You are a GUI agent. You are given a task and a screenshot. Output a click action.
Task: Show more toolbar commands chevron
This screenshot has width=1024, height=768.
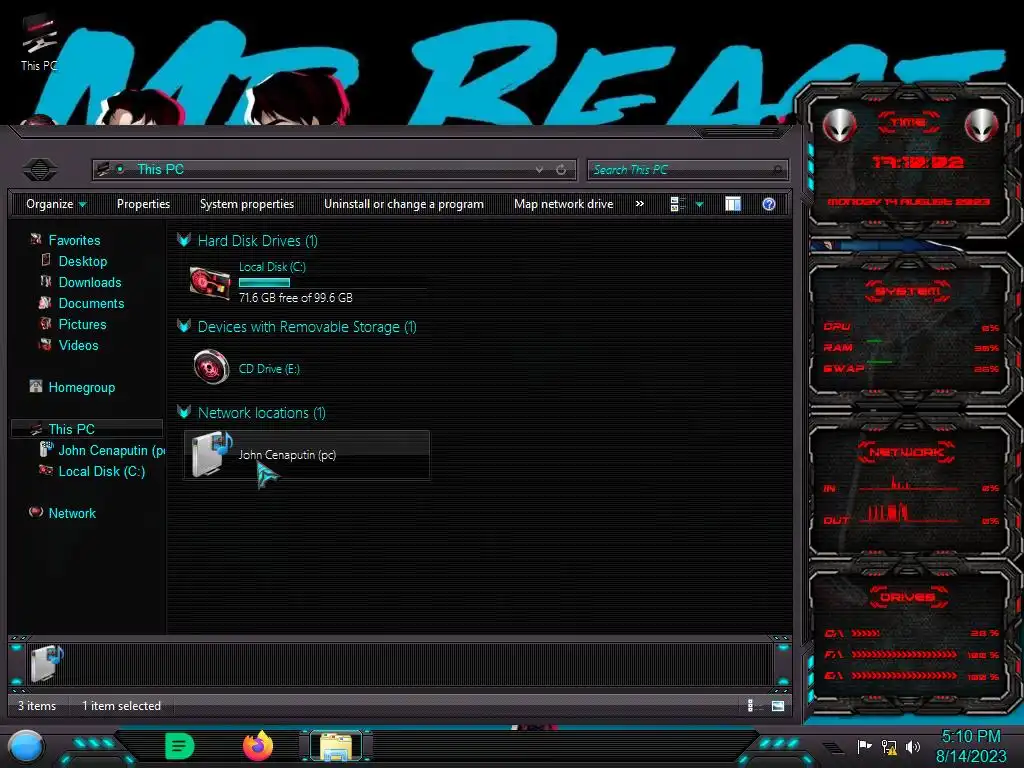point(639,204)
